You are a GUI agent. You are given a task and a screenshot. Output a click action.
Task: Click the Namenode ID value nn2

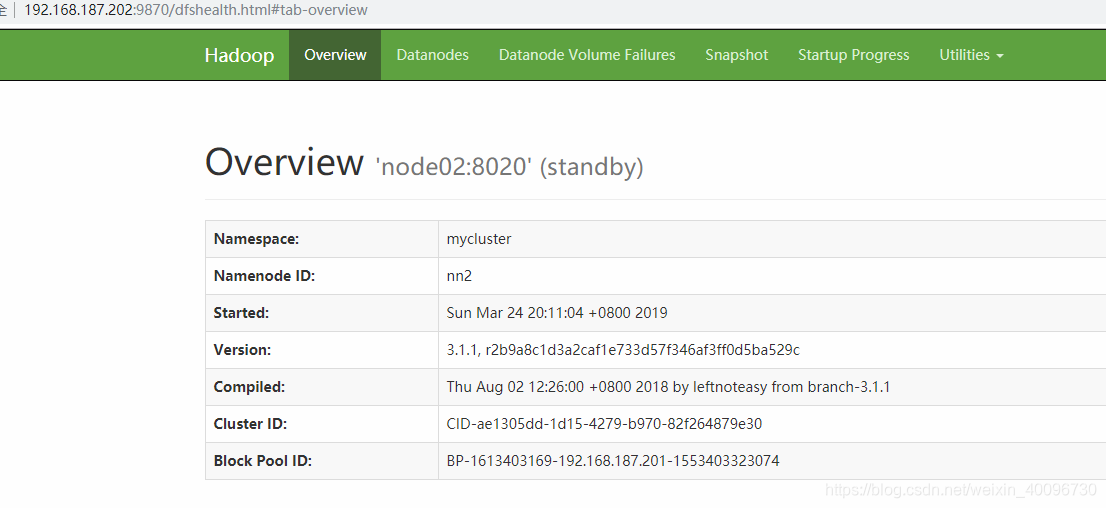pos(459,276)
